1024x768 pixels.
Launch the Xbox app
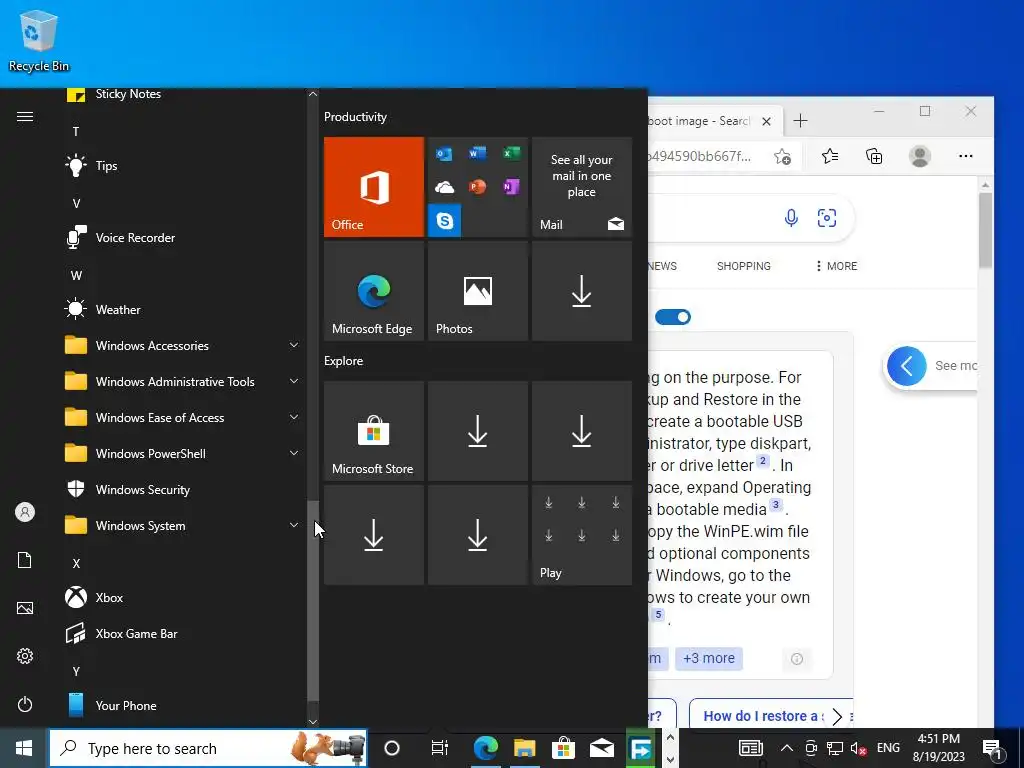pyautogui.click(x=109, y=598)
